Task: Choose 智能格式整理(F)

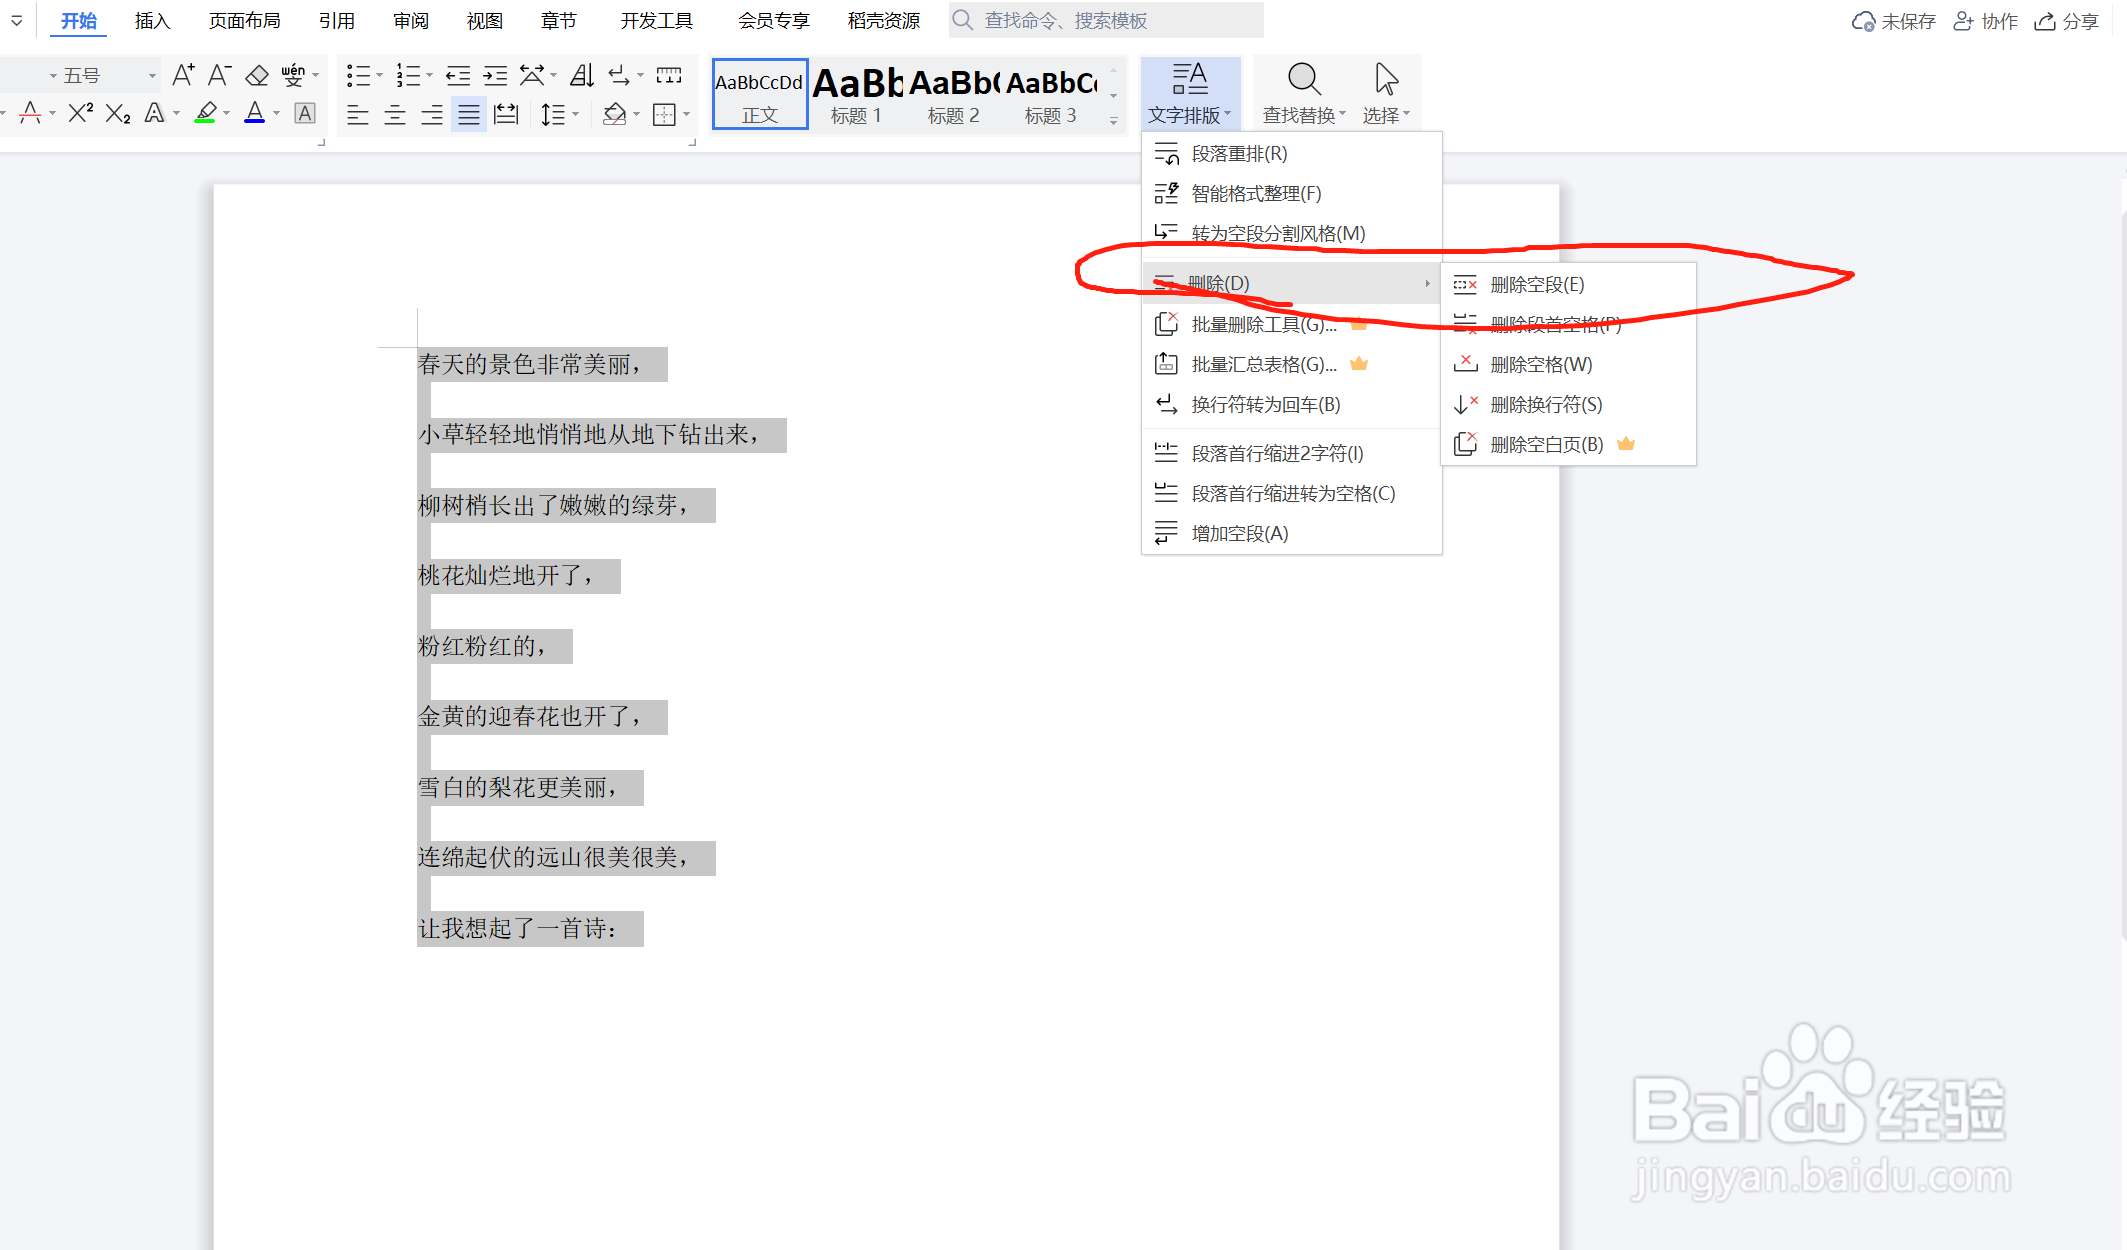Action: coord(1291,194)
